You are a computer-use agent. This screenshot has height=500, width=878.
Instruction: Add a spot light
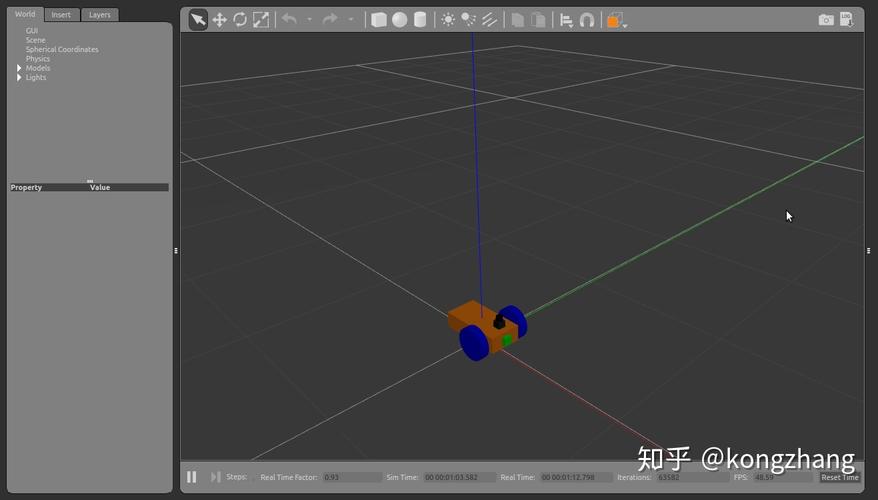pos(469,20)
